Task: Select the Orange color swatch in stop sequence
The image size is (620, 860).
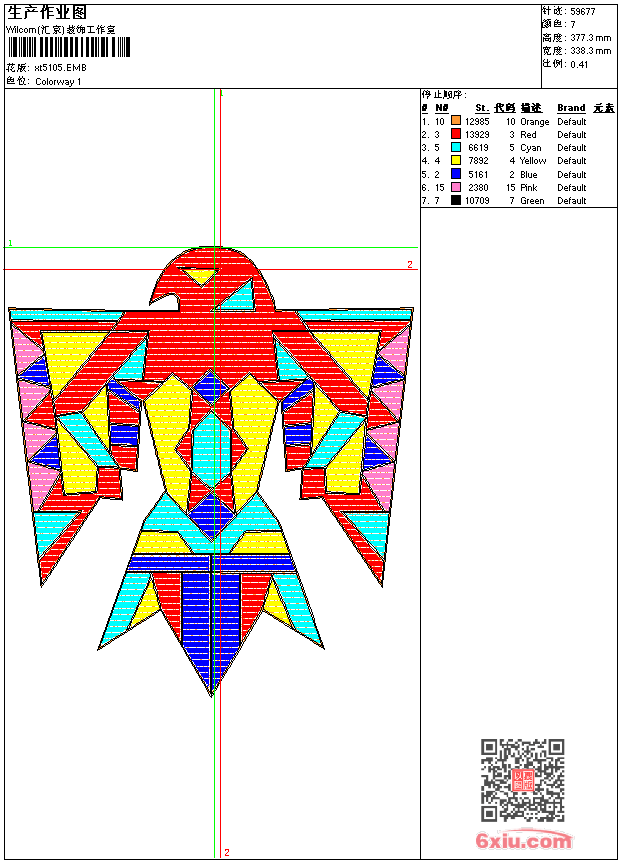Action: 456,121
